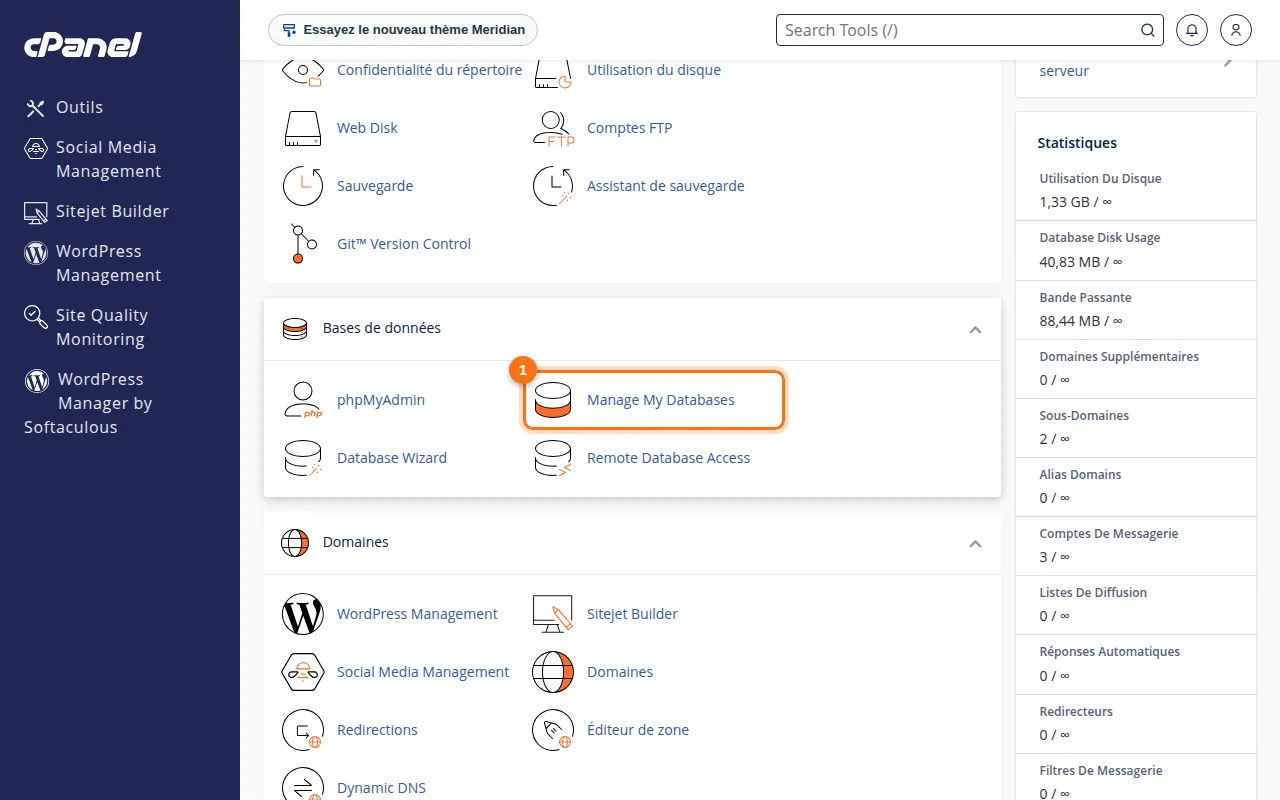The image size is (1280, 800).
Task: Click the Manage My Databases cylinder icon
Action: [x=553, y=400]
